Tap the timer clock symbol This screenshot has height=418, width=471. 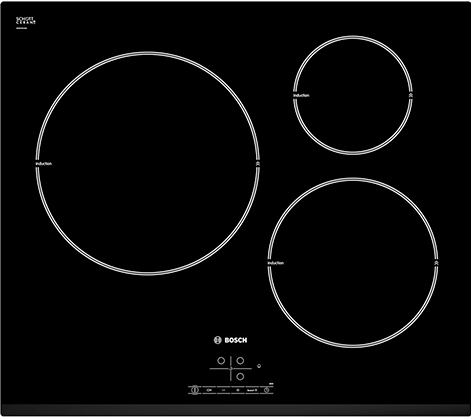[267, 390]
